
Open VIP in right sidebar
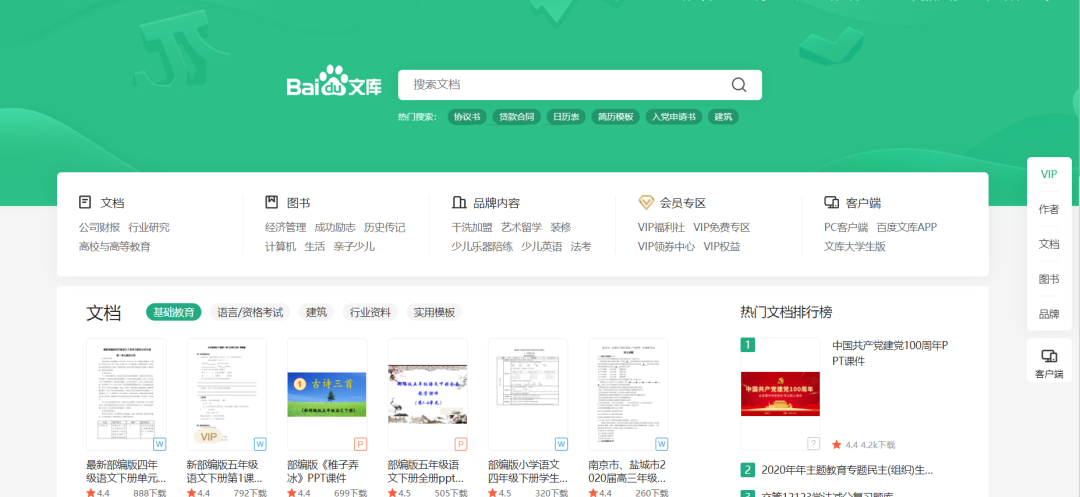tap(1049, 174)
